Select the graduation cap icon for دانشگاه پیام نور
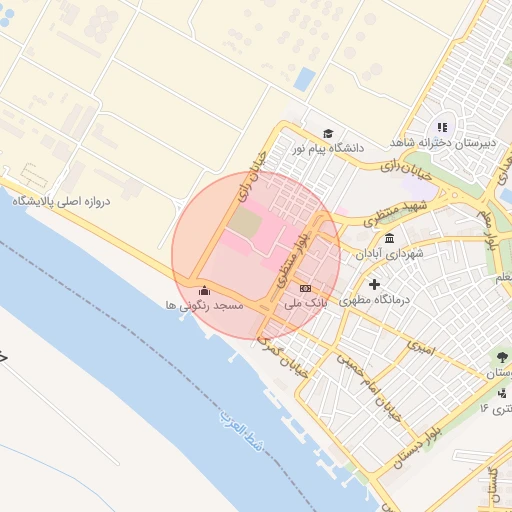 click(328, 134)
